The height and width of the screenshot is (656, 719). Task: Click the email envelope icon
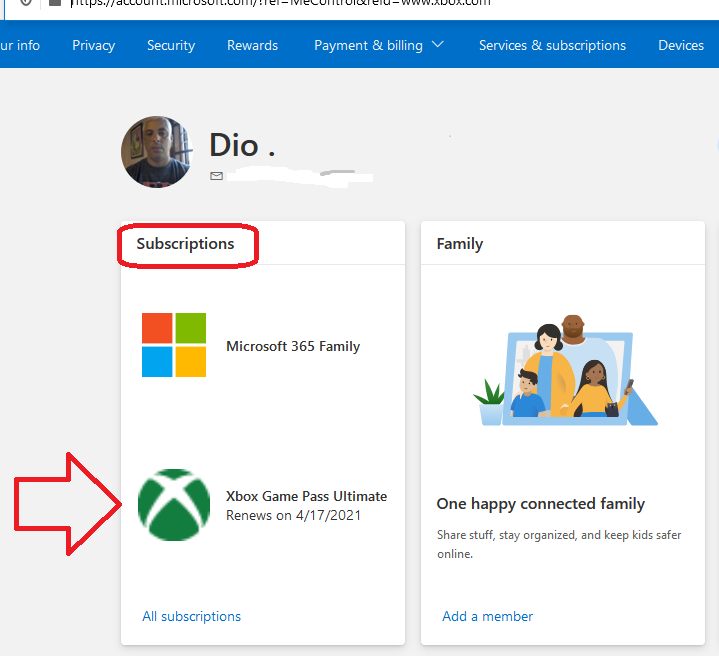tap(216, 176)
